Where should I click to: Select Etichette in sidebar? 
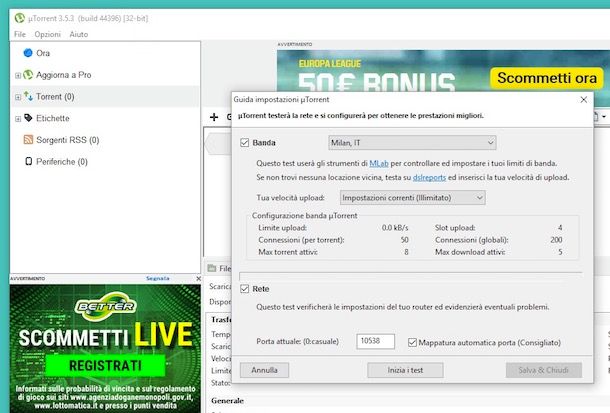pos(53,118)
